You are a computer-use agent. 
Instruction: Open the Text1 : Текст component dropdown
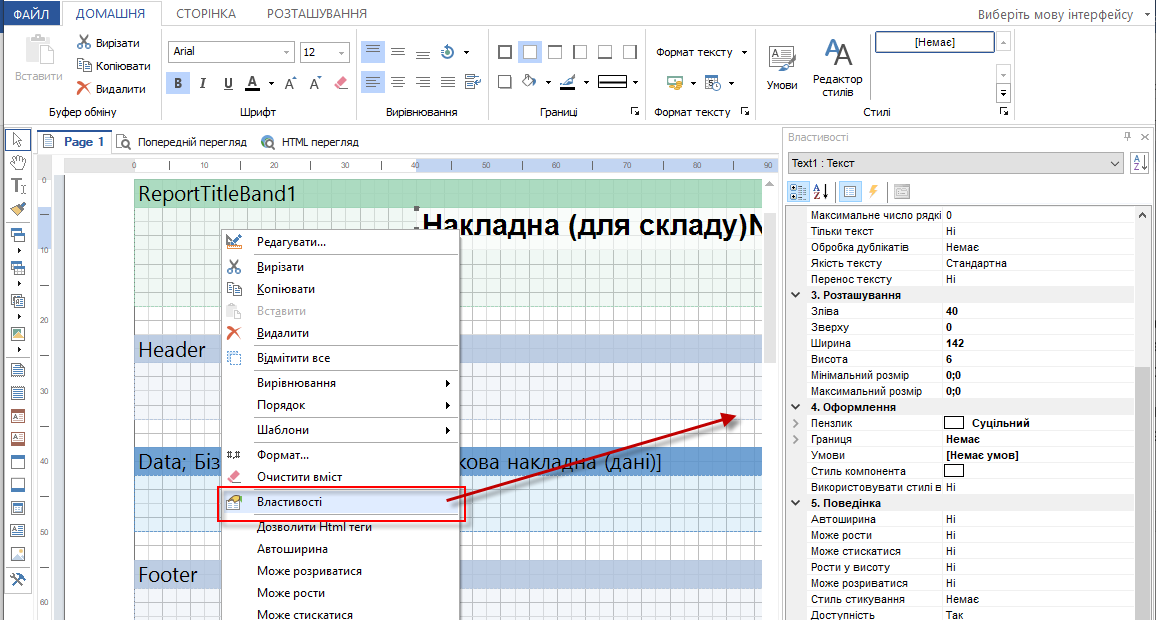(x=1115, y=163)
